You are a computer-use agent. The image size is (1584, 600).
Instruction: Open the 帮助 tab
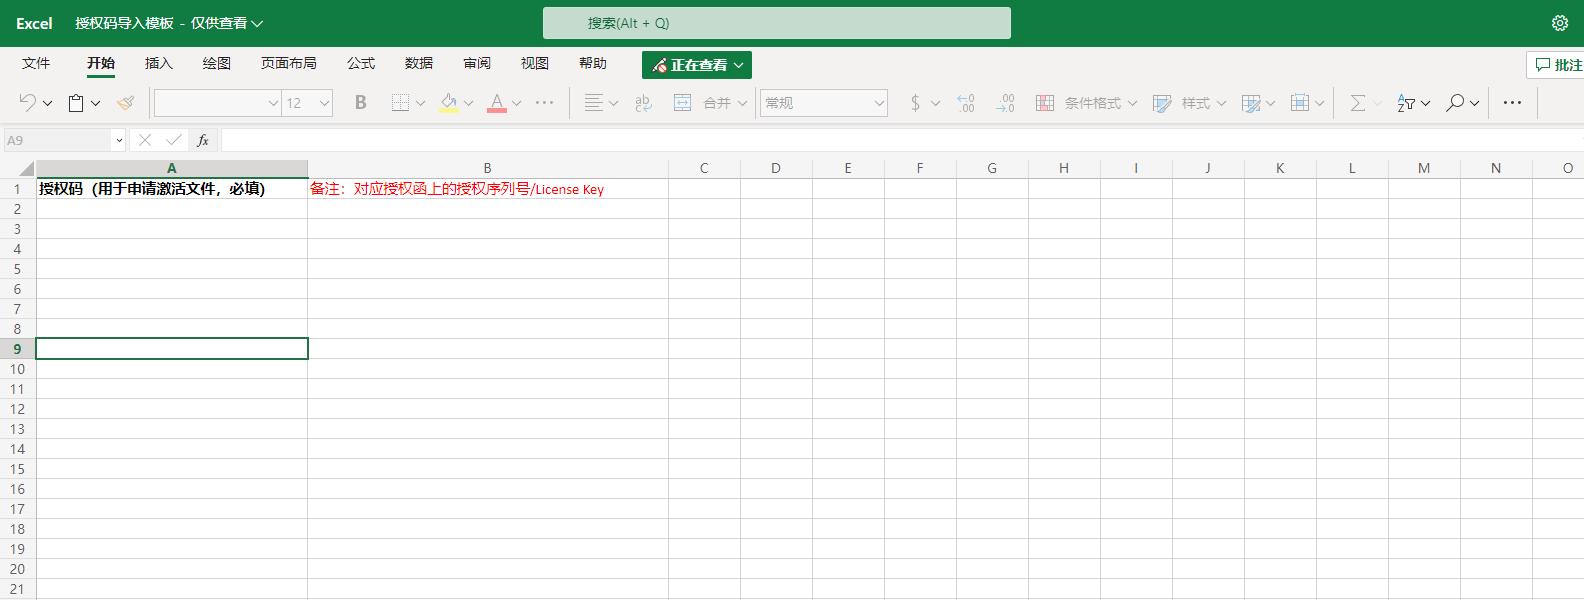pos(593,63)
